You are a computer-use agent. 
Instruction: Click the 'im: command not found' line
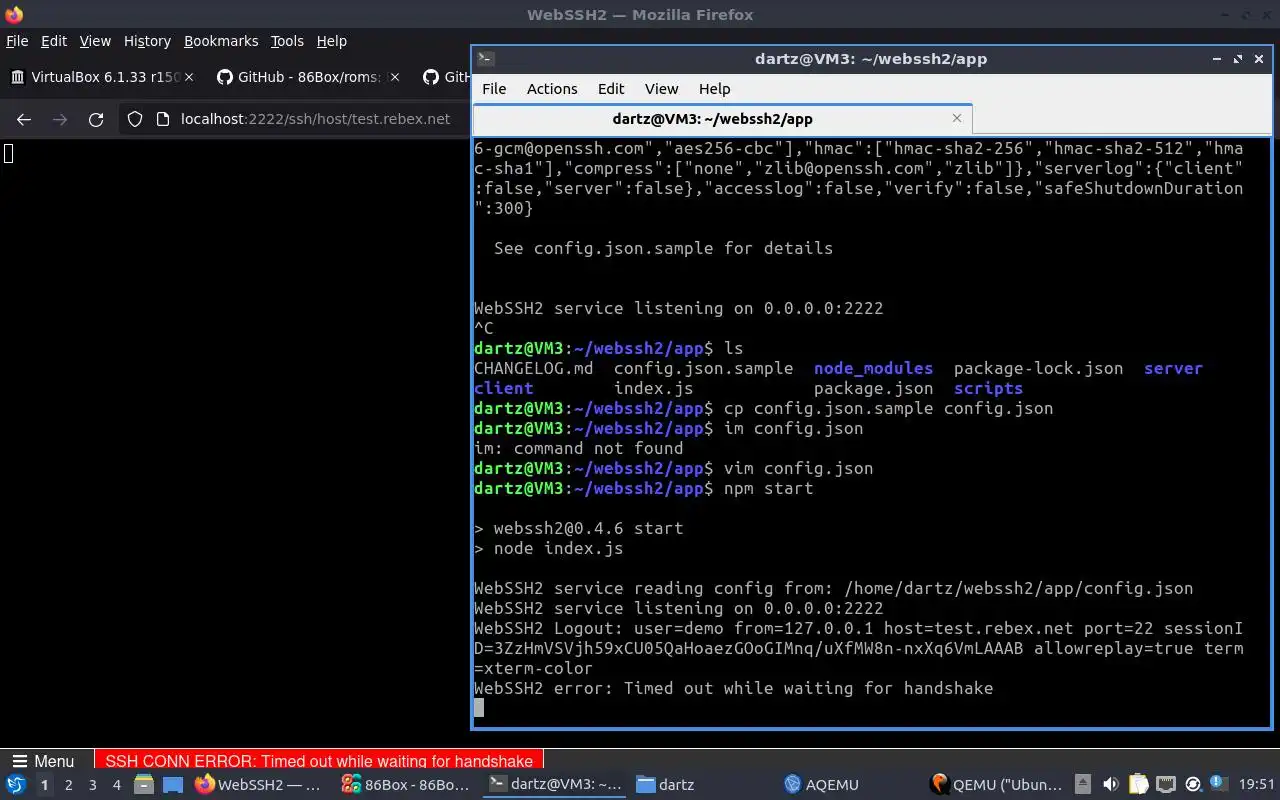point(578,448)
